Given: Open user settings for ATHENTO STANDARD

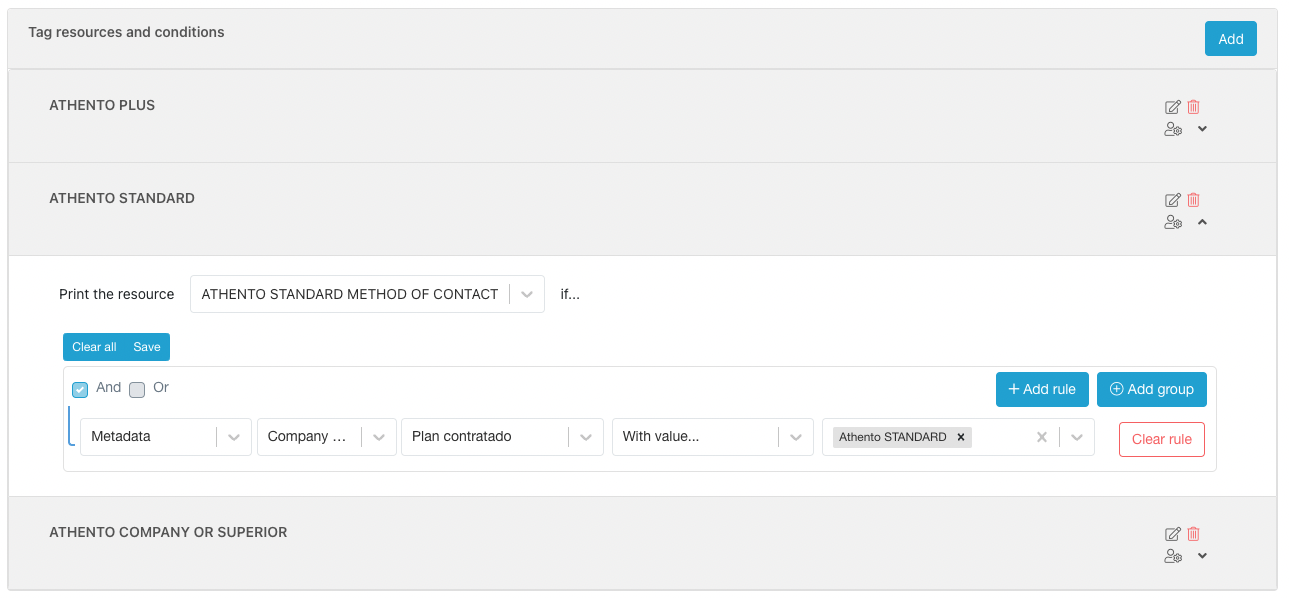Looking at the screenshot, I should (x=1173, y=222).
